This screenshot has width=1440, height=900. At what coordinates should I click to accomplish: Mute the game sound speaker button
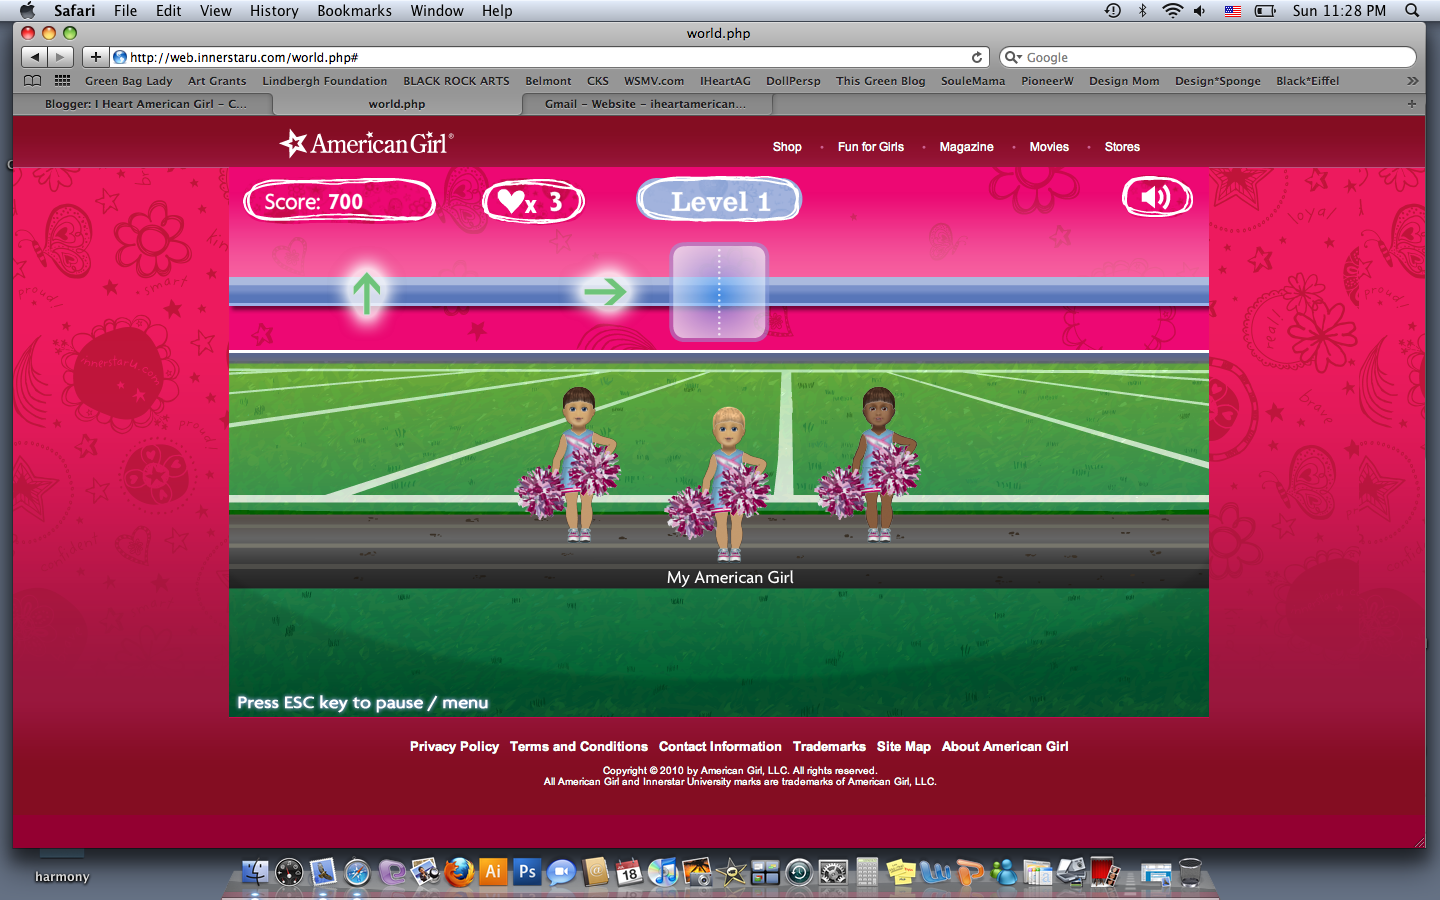pos(1157,197)
